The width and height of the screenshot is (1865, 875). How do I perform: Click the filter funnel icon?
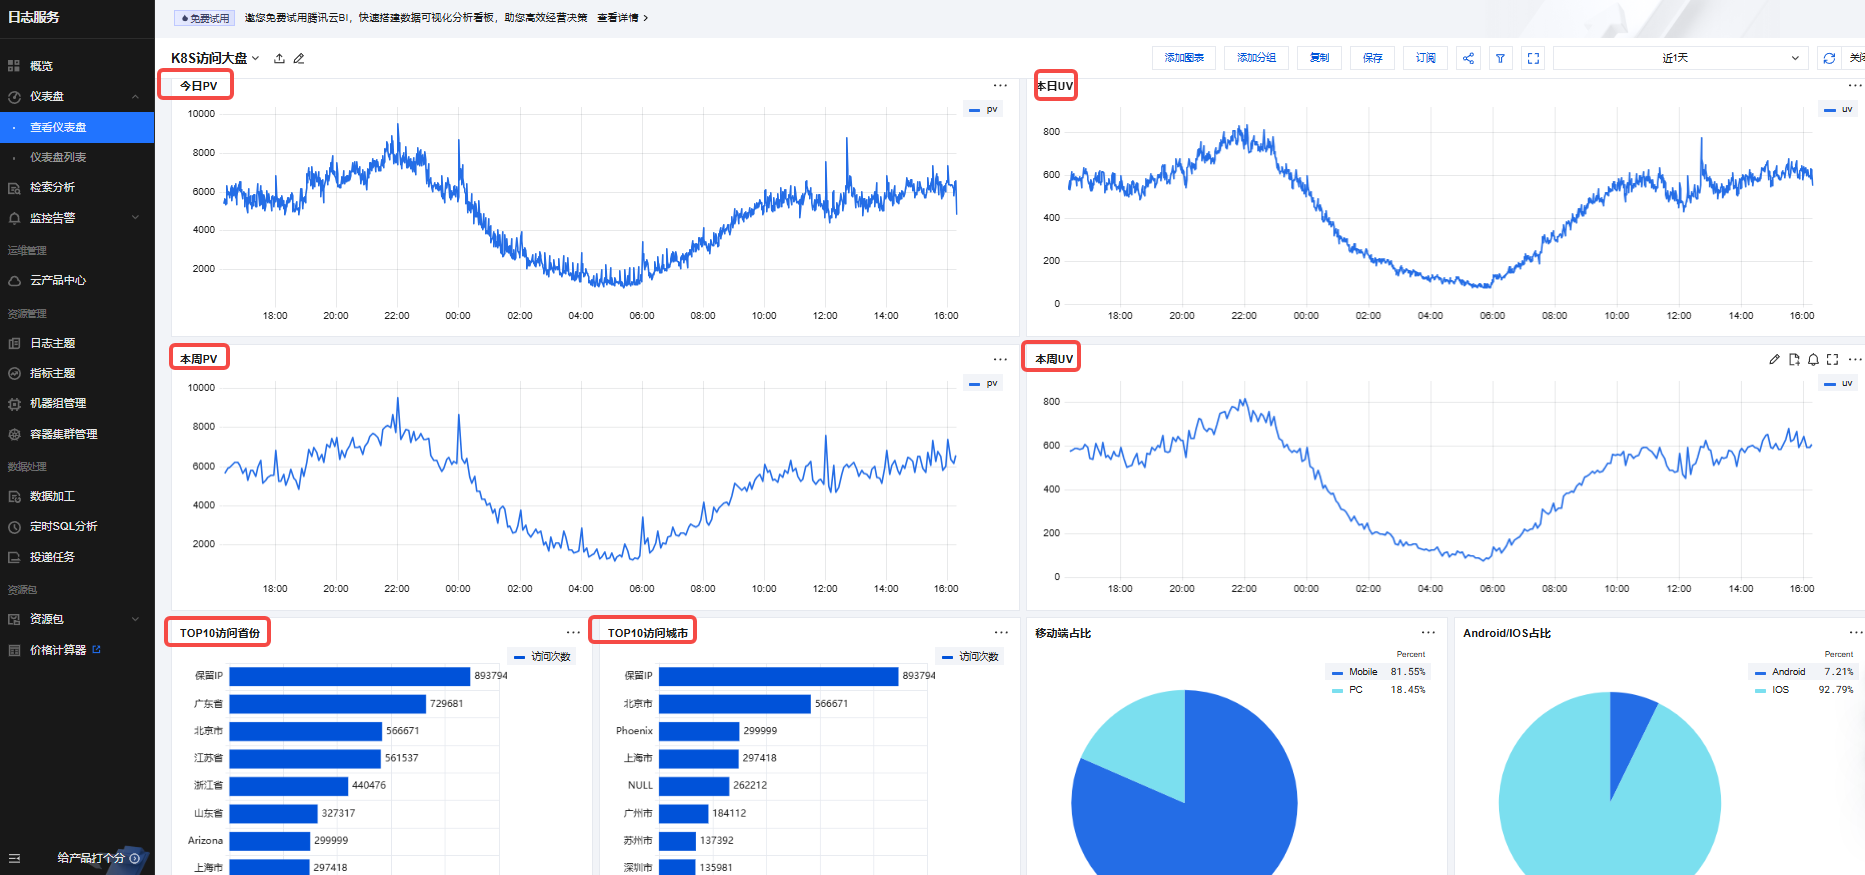pyautogui.click(x=1500, y=58)
